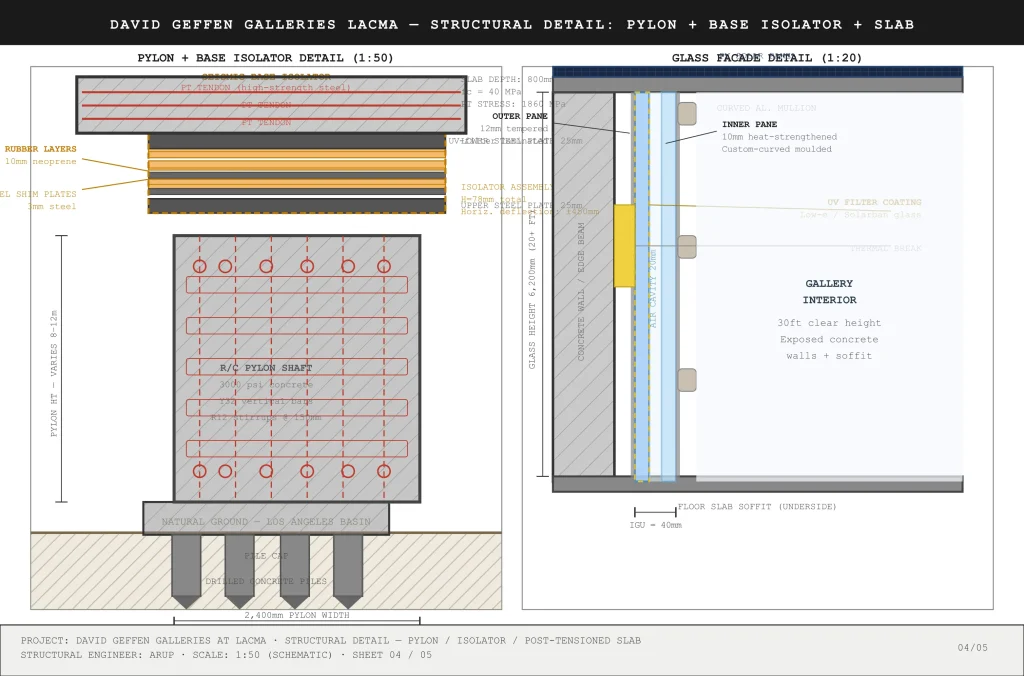Select the 'PILE CAP' label
This screenshot has height=676, width=1024.
(266, 556)
